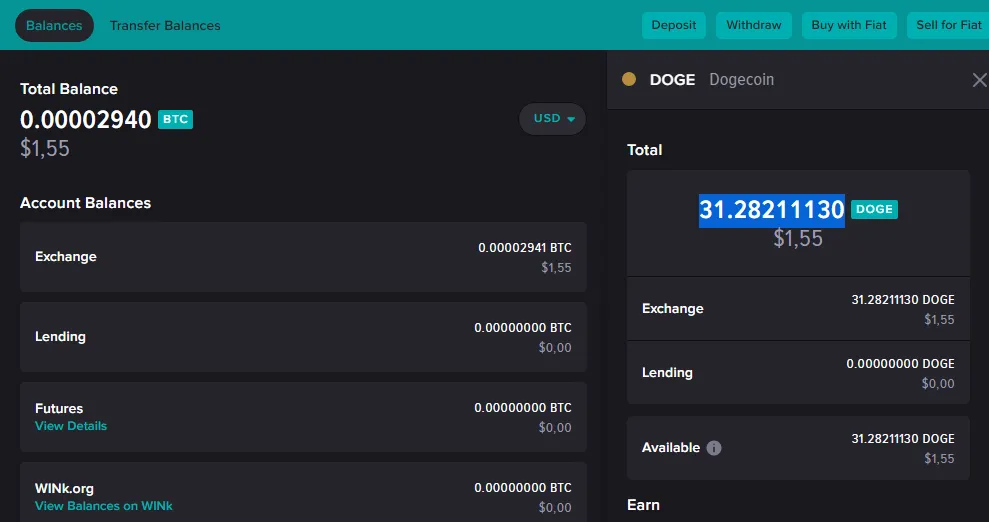Click the Withdraw button
Image resolution: width=989 pixels, height=522 pixels.
[x=754, y=25]
